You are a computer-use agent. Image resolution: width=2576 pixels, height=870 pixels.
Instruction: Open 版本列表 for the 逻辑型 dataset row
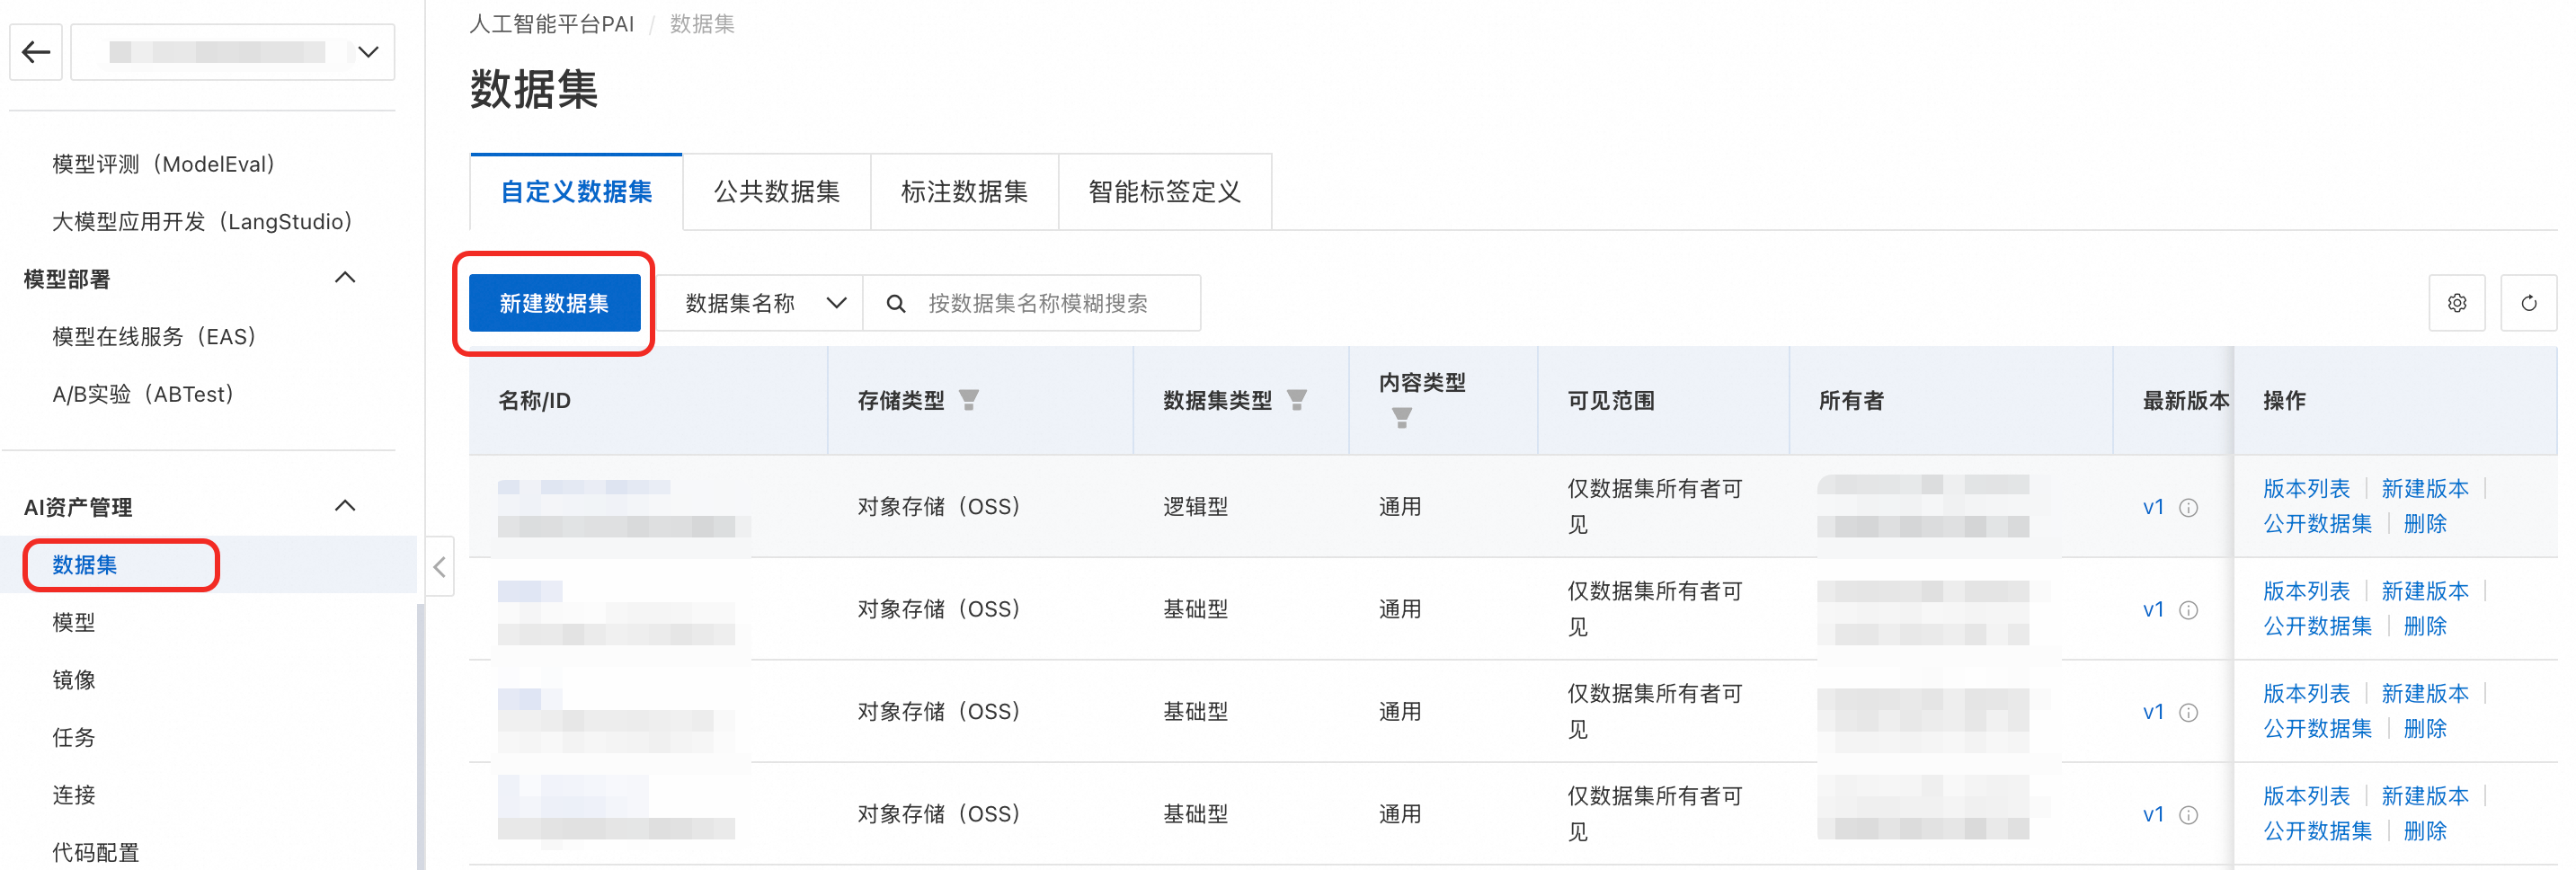coord(2306,489)
